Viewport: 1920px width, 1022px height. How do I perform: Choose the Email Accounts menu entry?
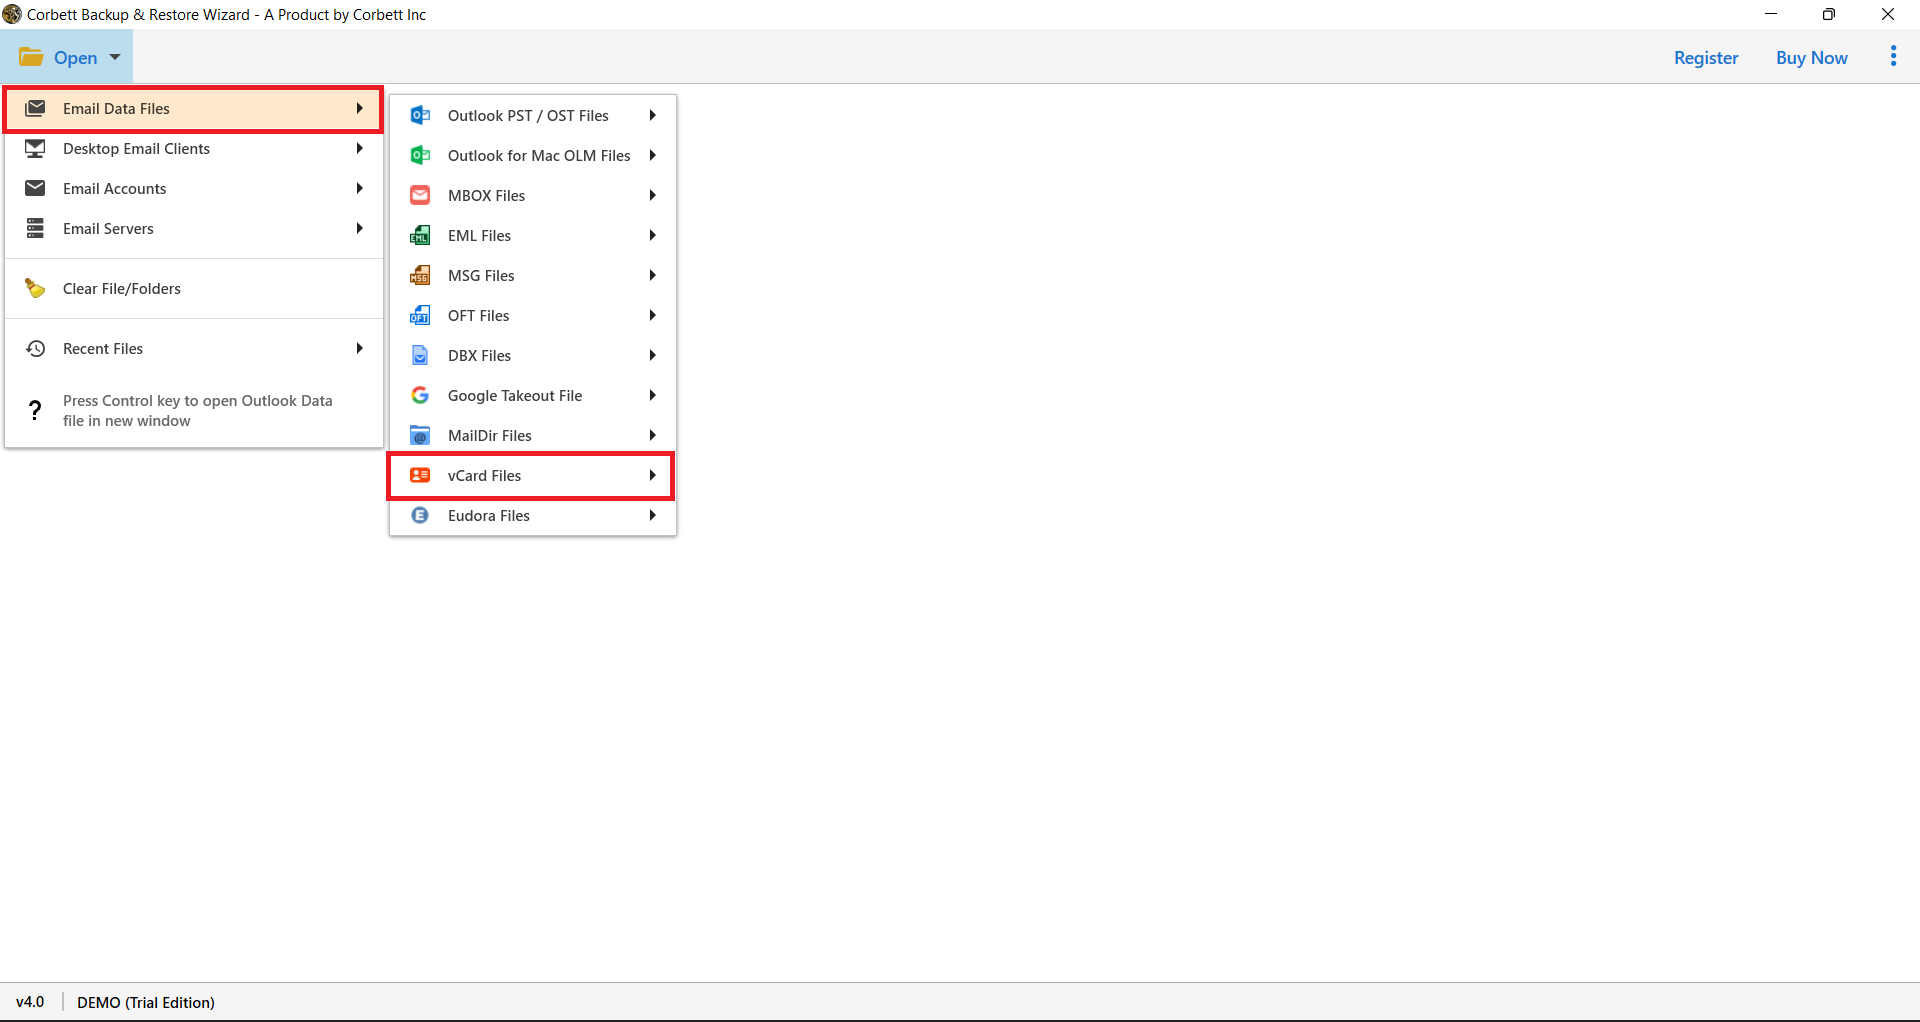coord(194,188)
